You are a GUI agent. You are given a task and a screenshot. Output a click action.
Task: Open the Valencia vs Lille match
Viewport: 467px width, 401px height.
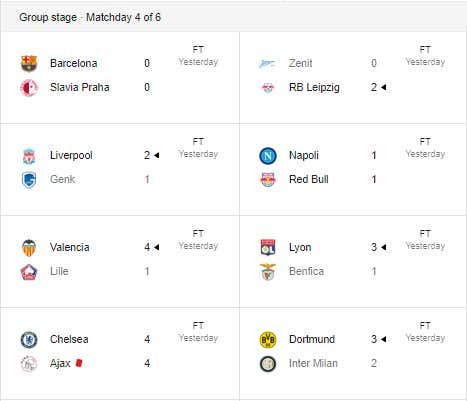coord(120,261)
